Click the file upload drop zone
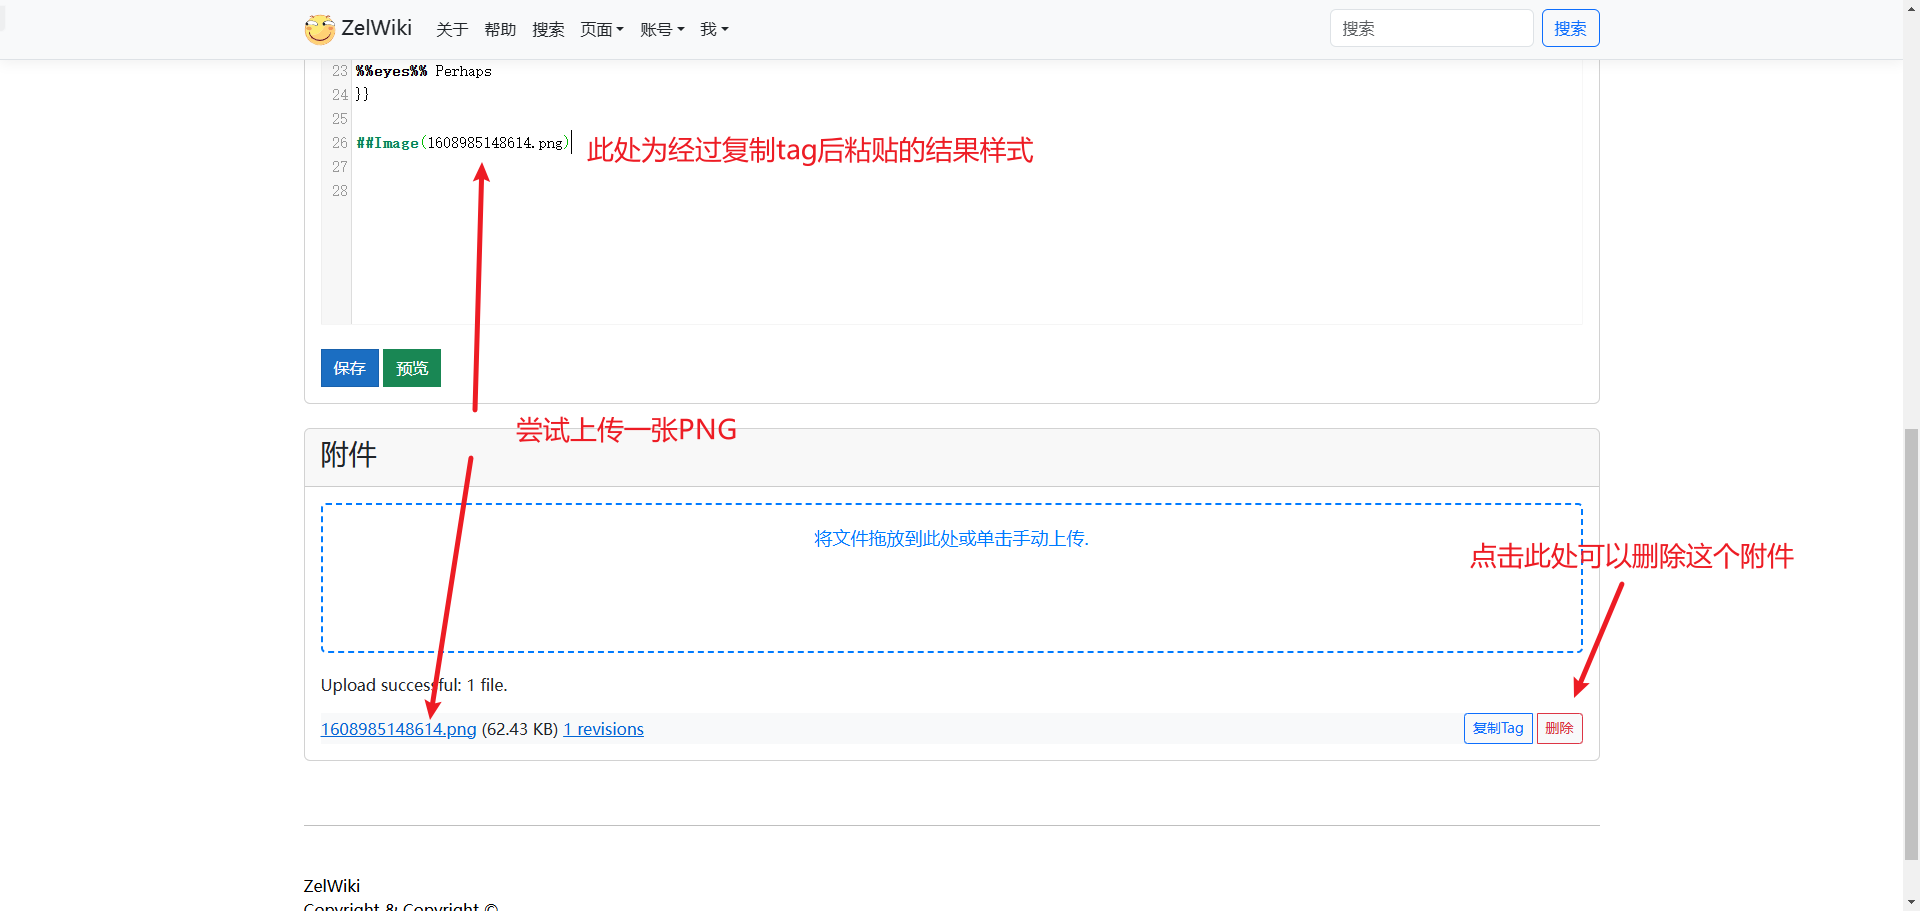The image size is (1920, 911). pyautogui.click(x=951, y=578)
